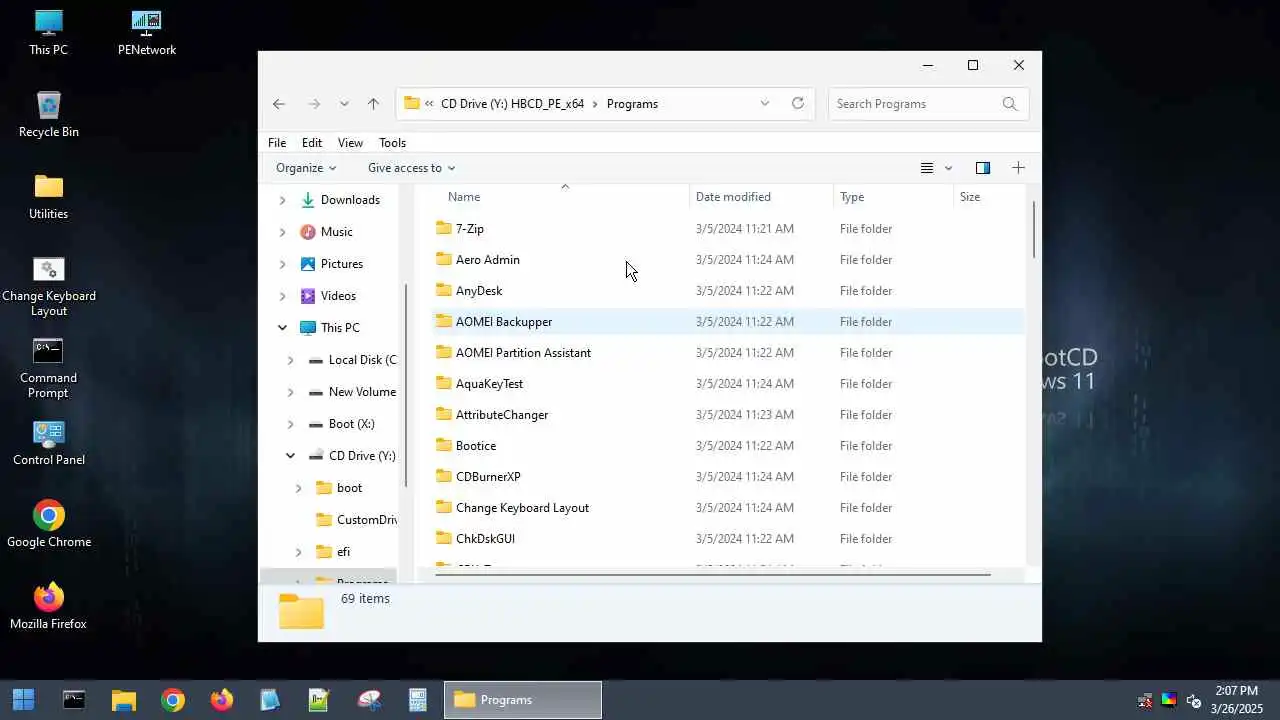Expand Local Disk (C:) node
Image resolution: width=1280 pixels, height=720 pixels.
pyautogui.click(x=290, y=360)
